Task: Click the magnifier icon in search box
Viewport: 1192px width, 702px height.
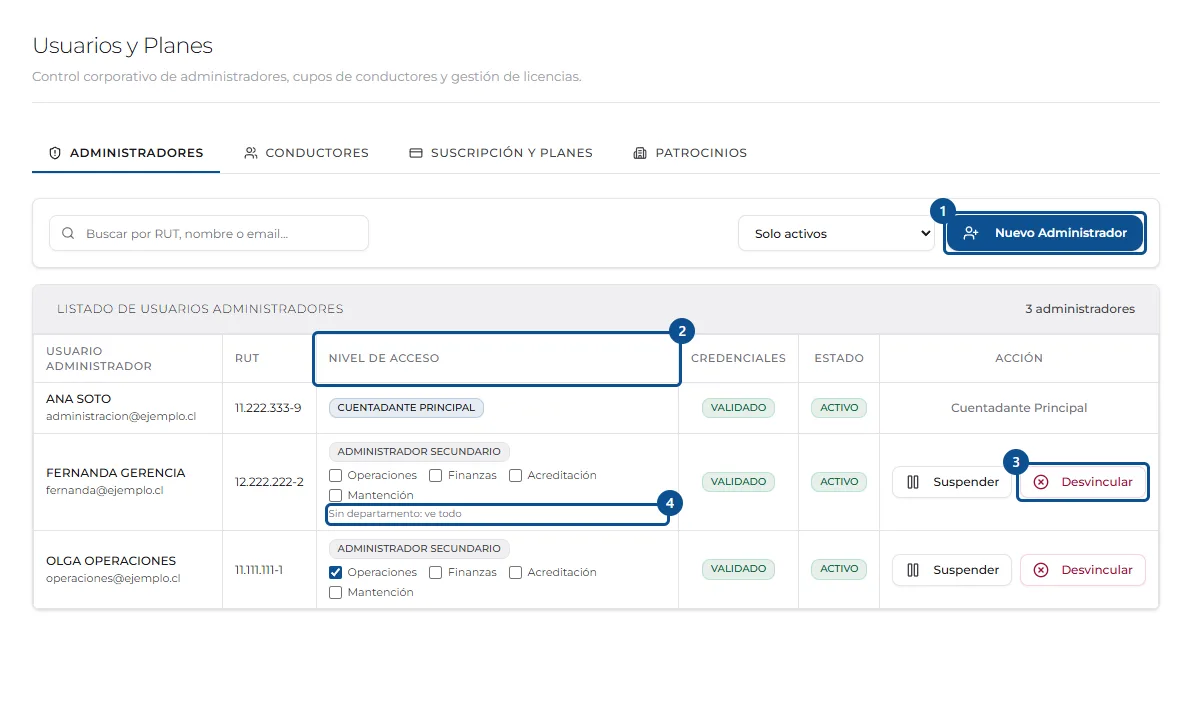Action: pyautogui.click(x=68, y=233)
